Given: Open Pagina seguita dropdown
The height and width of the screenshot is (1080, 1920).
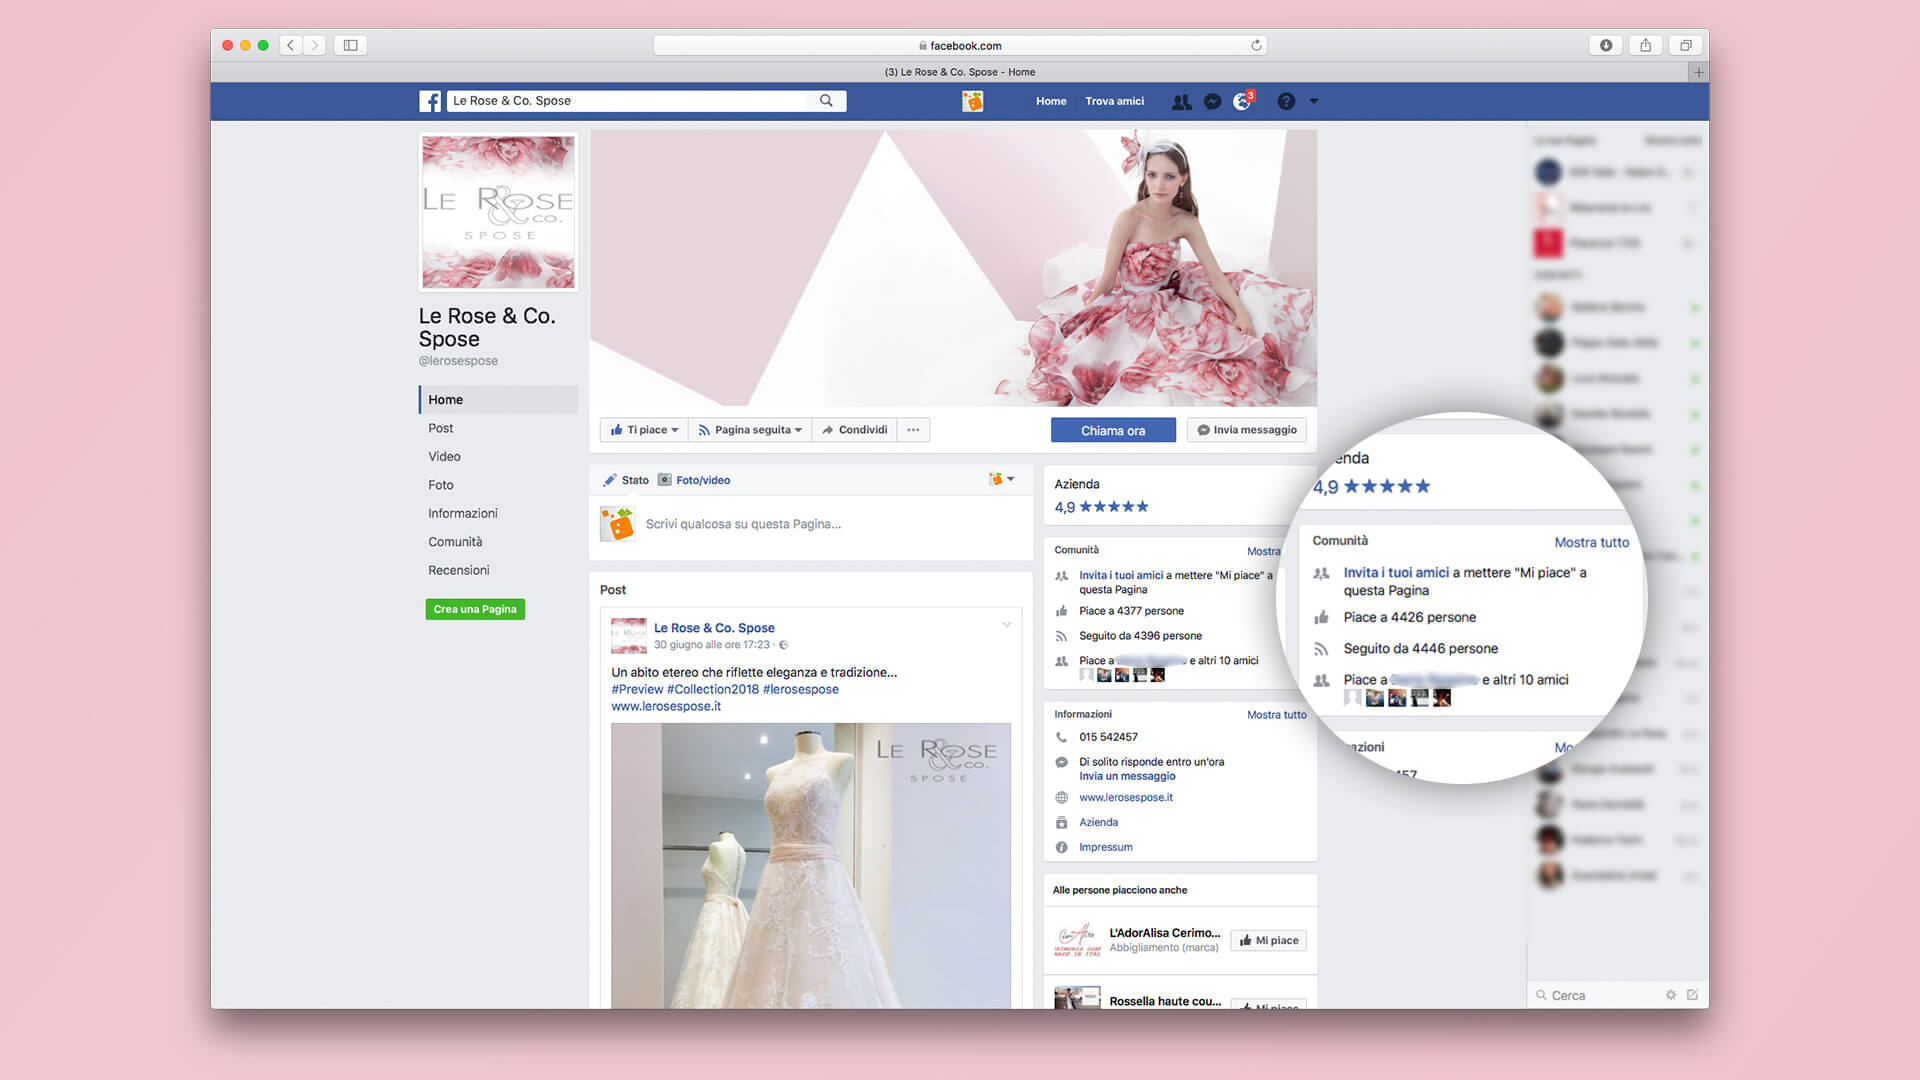Looking at the screenshot, I should coord(750,430).
